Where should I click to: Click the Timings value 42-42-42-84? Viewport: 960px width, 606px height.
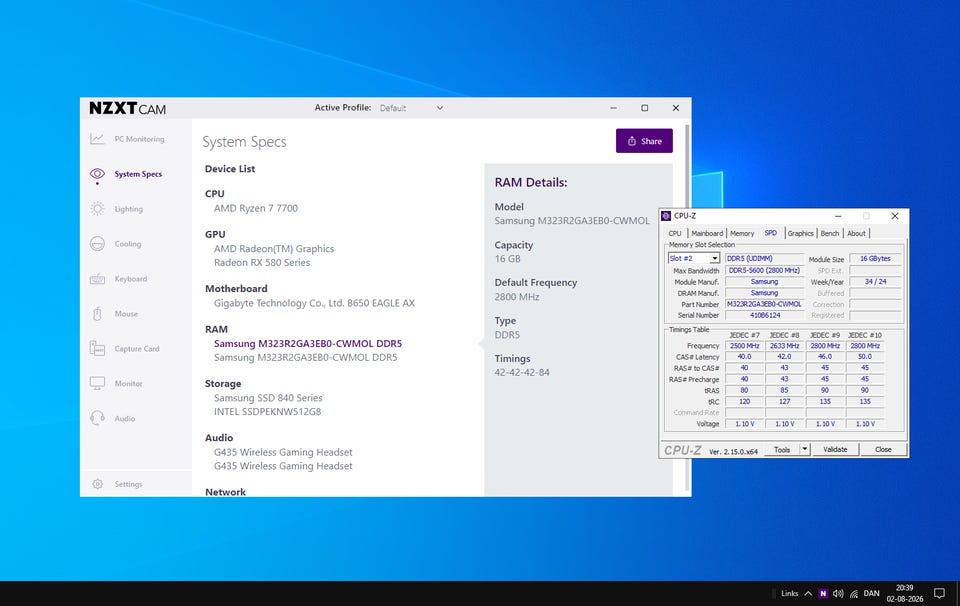(x=522, y=372)
